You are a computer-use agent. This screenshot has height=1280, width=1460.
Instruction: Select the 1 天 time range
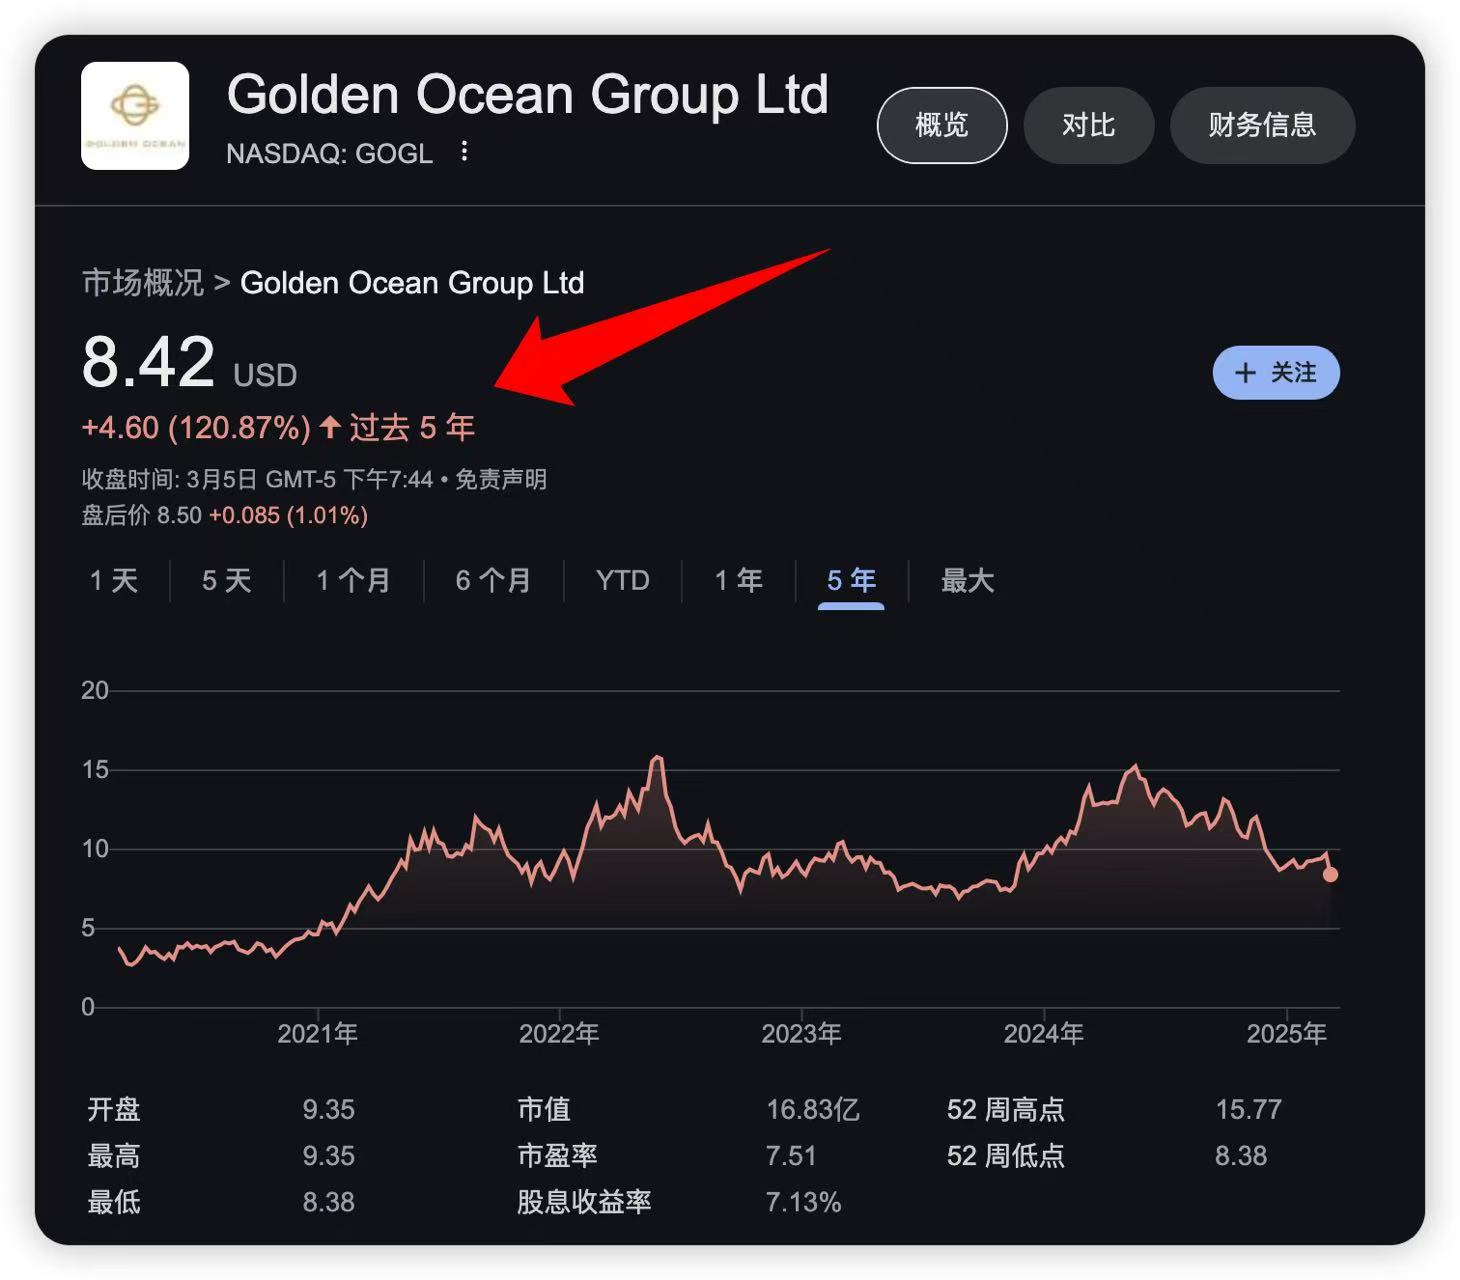[114, 580]
